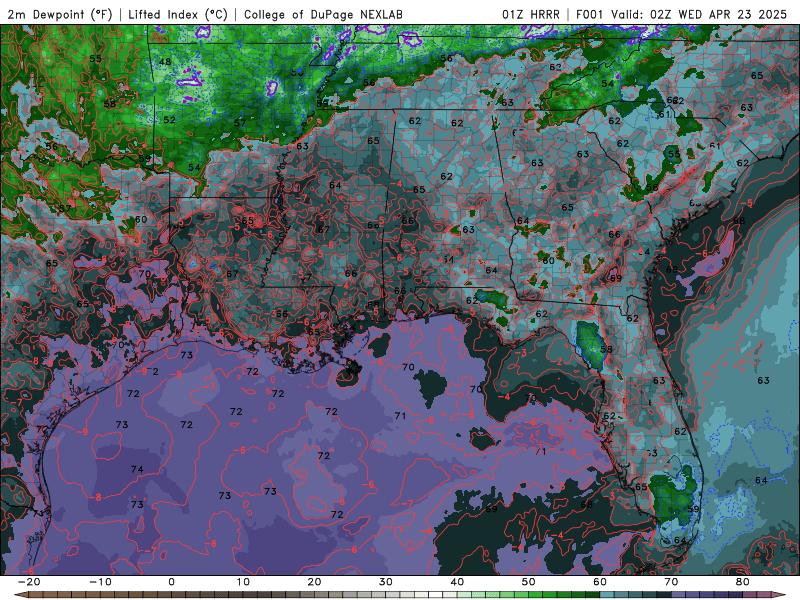
Task: Click the 'Valid: 02Z WED APR 23 2025' text
Action: (699, 14)
